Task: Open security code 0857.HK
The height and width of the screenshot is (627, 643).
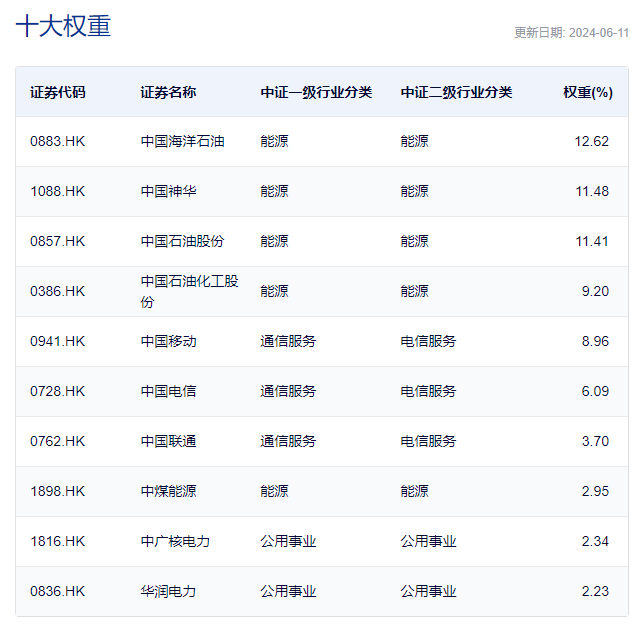Action: pos(58,241)
